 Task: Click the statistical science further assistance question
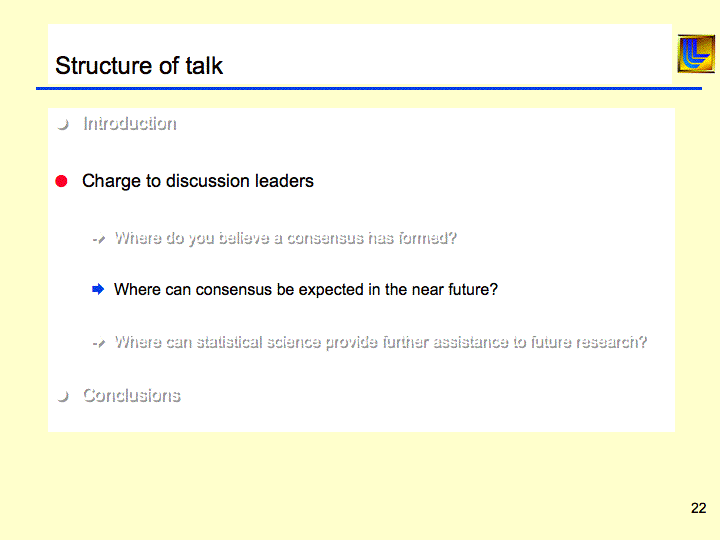380,342
